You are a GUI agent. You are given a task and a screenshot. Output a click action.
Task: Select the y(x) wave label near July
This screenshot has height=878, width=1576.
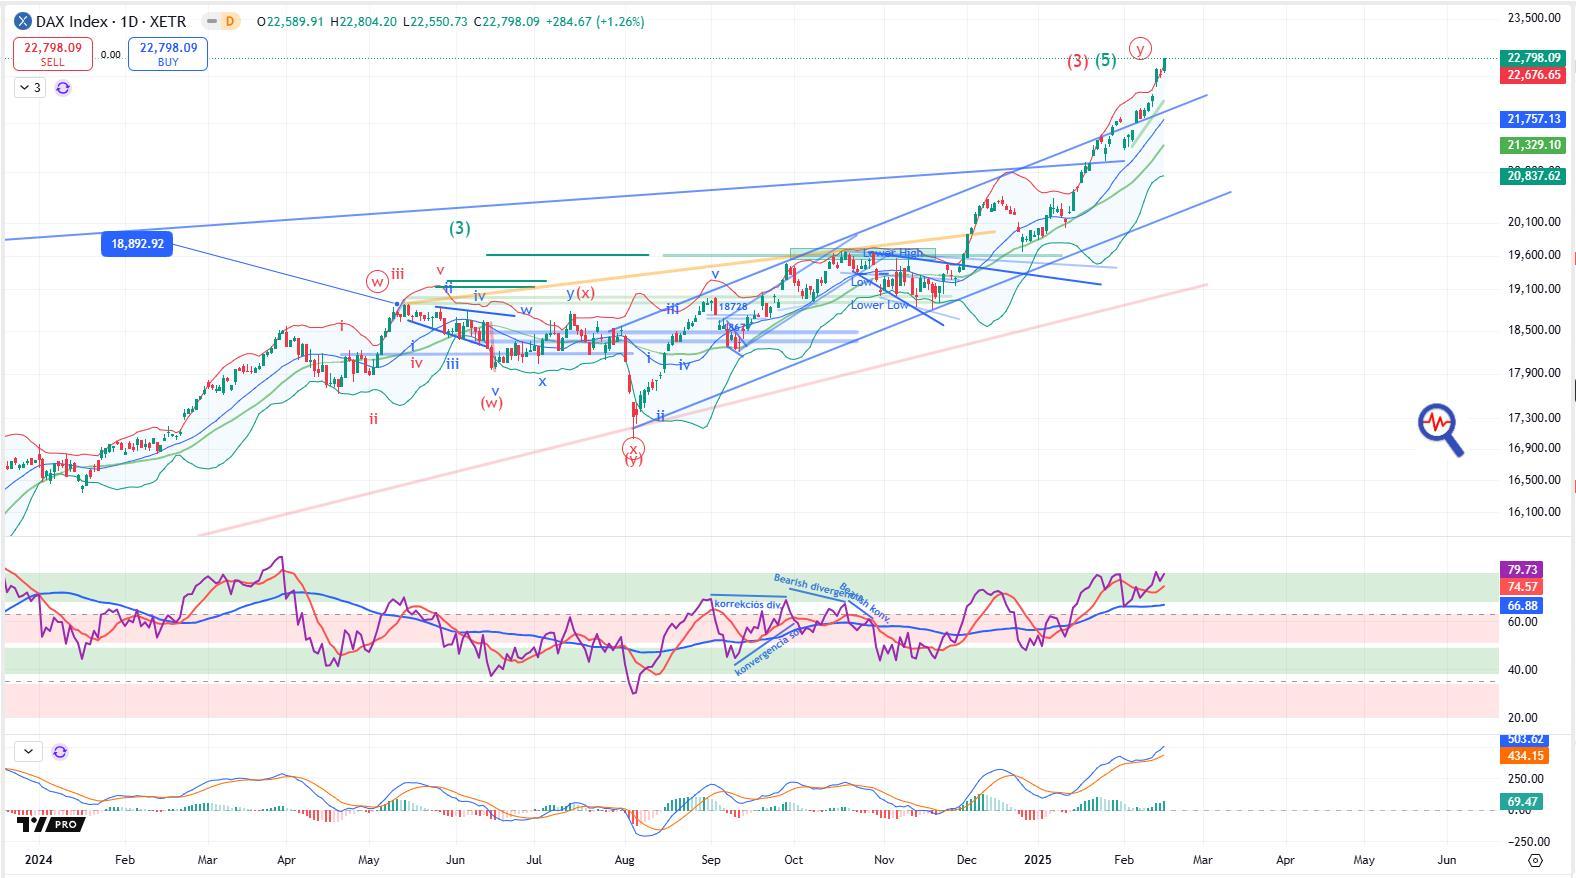[x=580, y=293]
